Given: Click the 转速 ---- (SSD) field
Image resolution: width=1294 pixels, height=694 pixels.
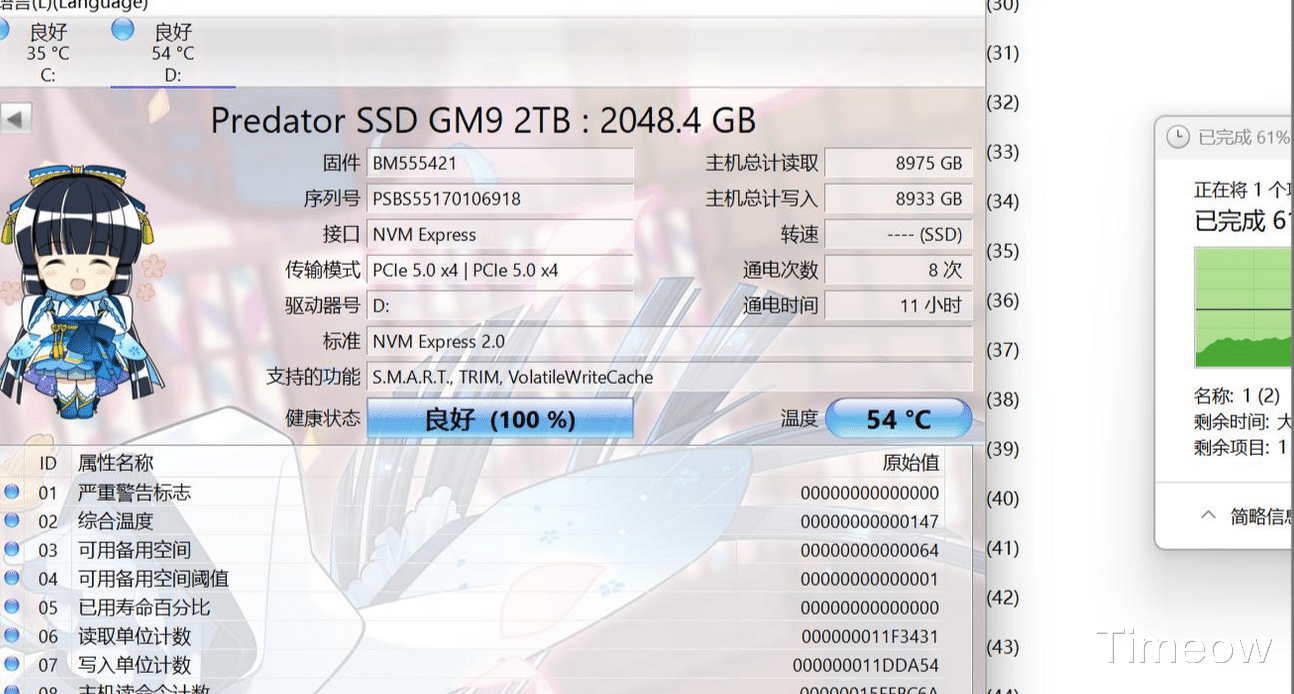Looking at the screenshot, I should (898, 234).
